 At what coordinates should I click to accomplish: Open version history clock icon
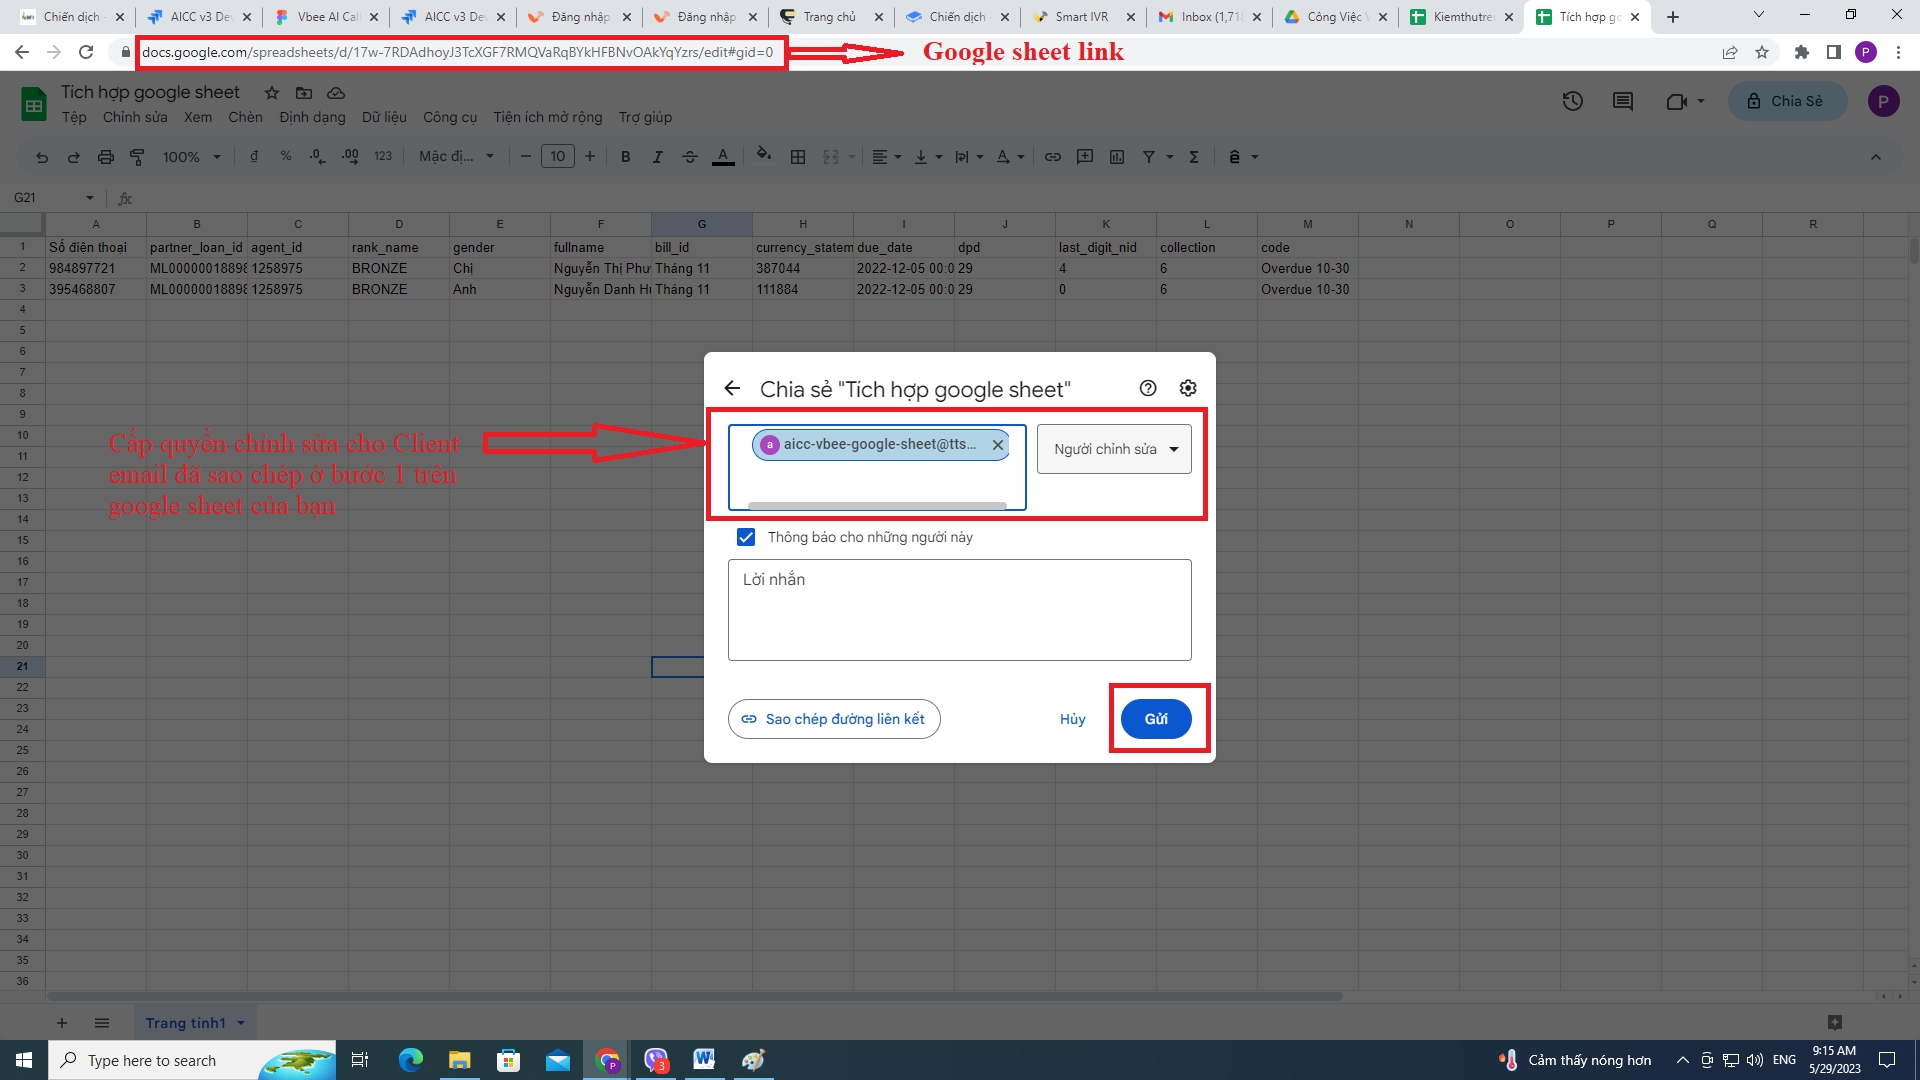[x=1572, y=101]
